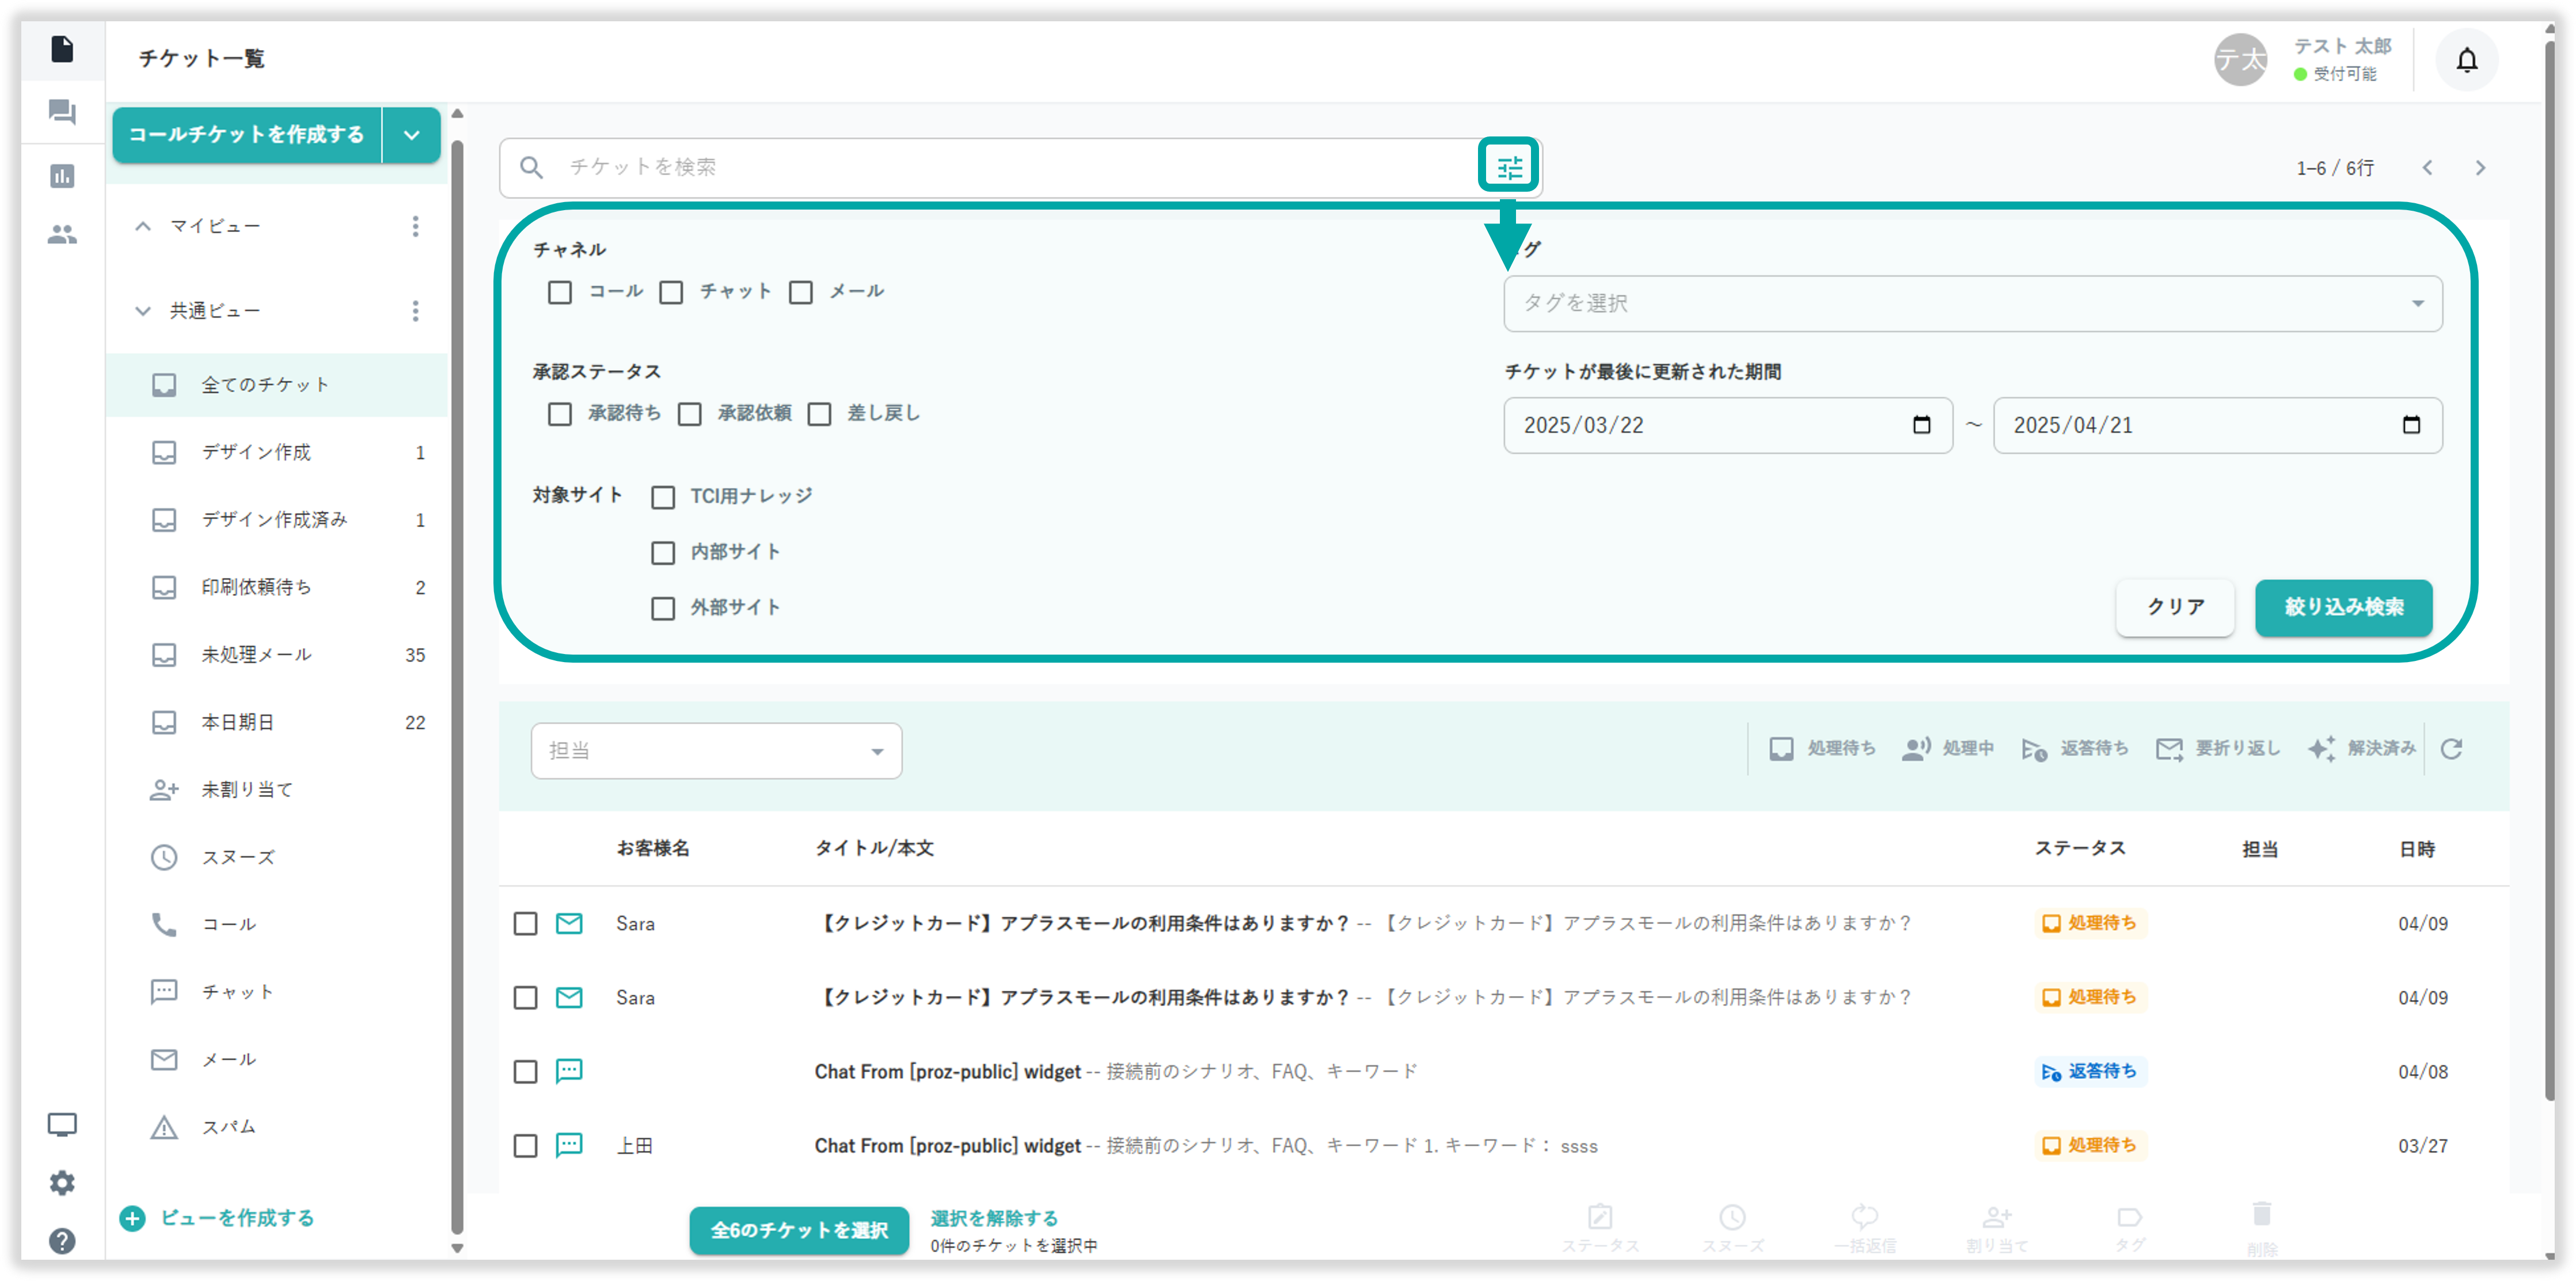Click the チケットを検索 search field
Viewport: 2576px width, 1281px height.
[1000, 167]
